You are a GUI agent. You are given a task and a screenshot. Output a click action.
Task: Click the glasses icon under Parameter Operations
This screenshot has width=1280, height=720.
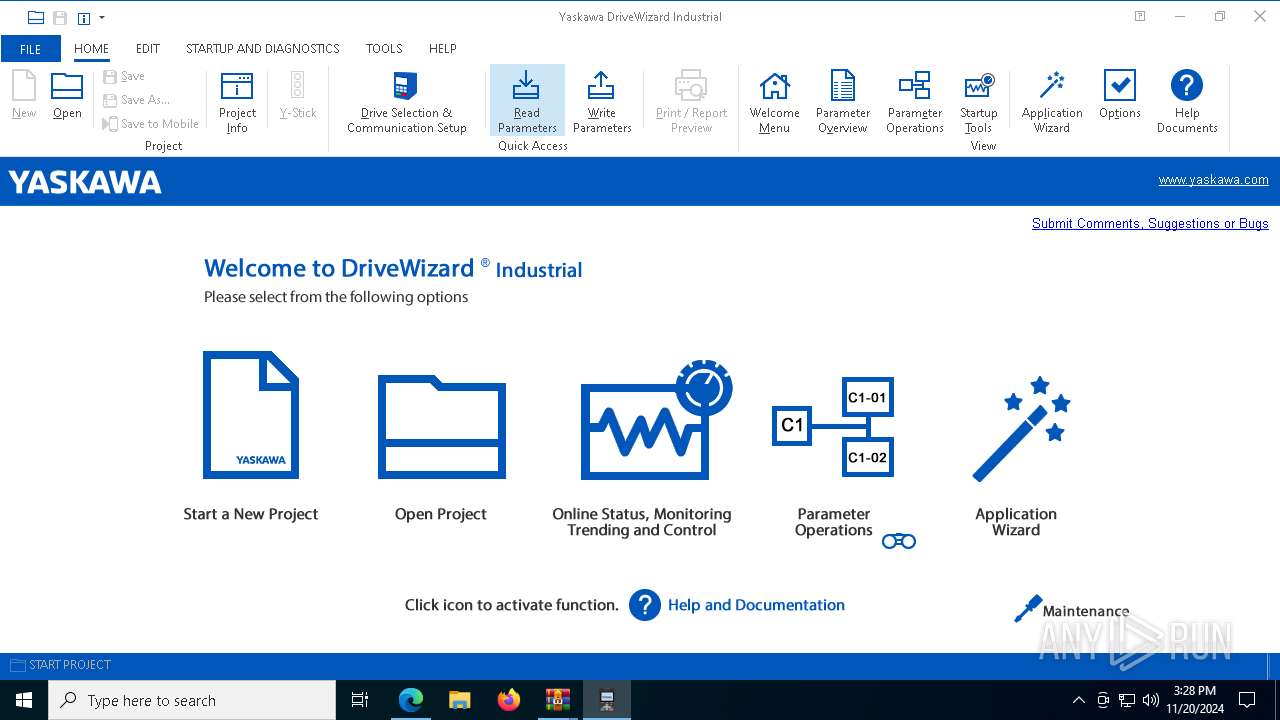(899, 541)
